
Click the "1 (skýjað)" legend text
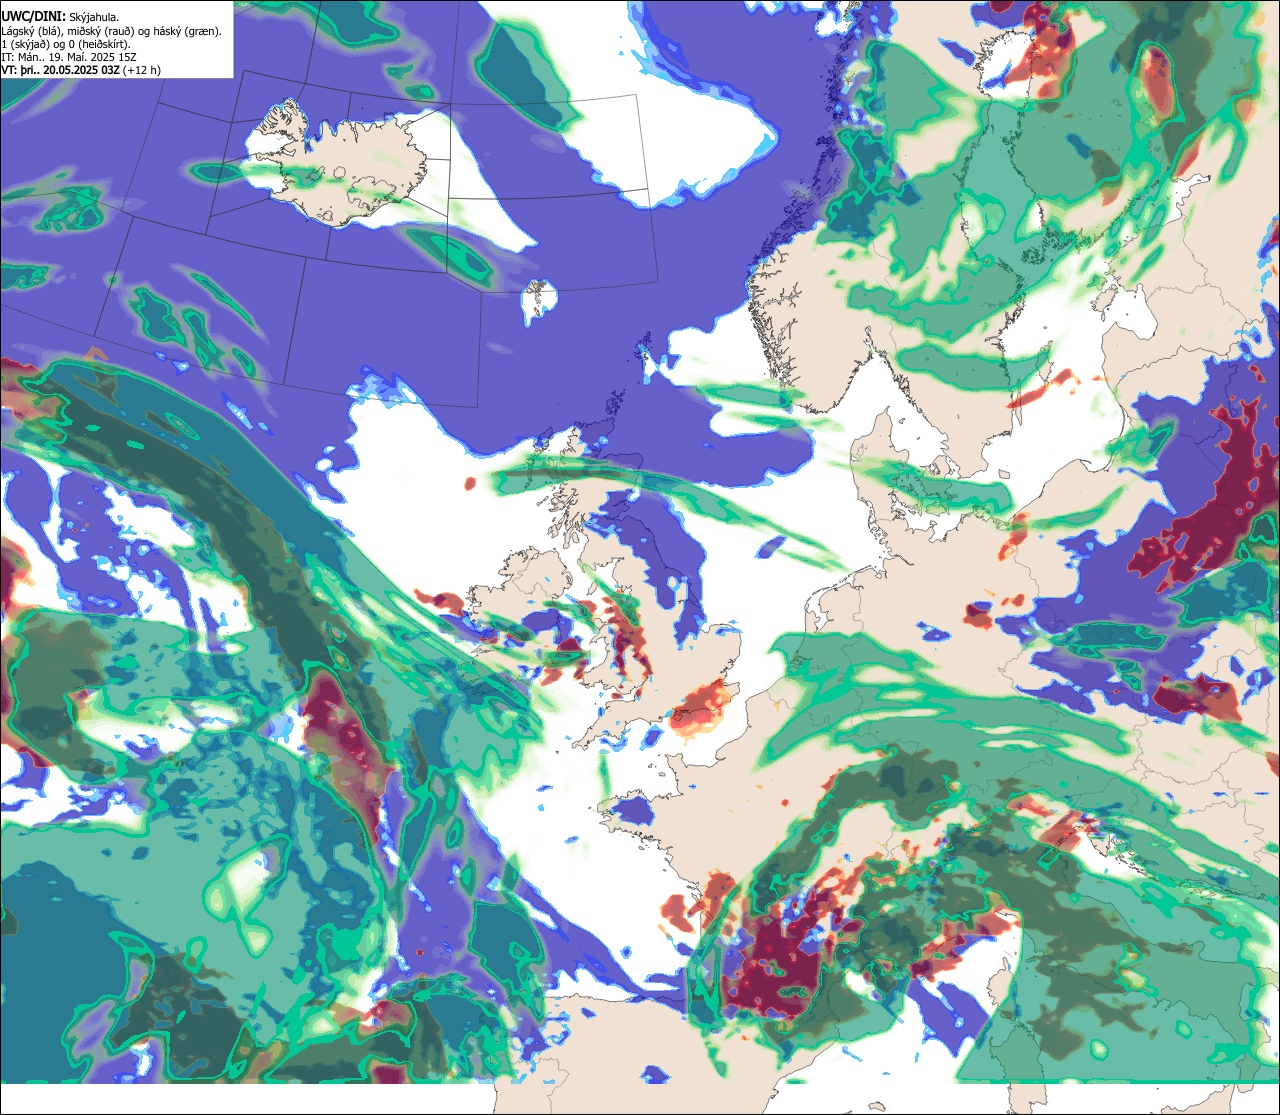coord(24,44)
